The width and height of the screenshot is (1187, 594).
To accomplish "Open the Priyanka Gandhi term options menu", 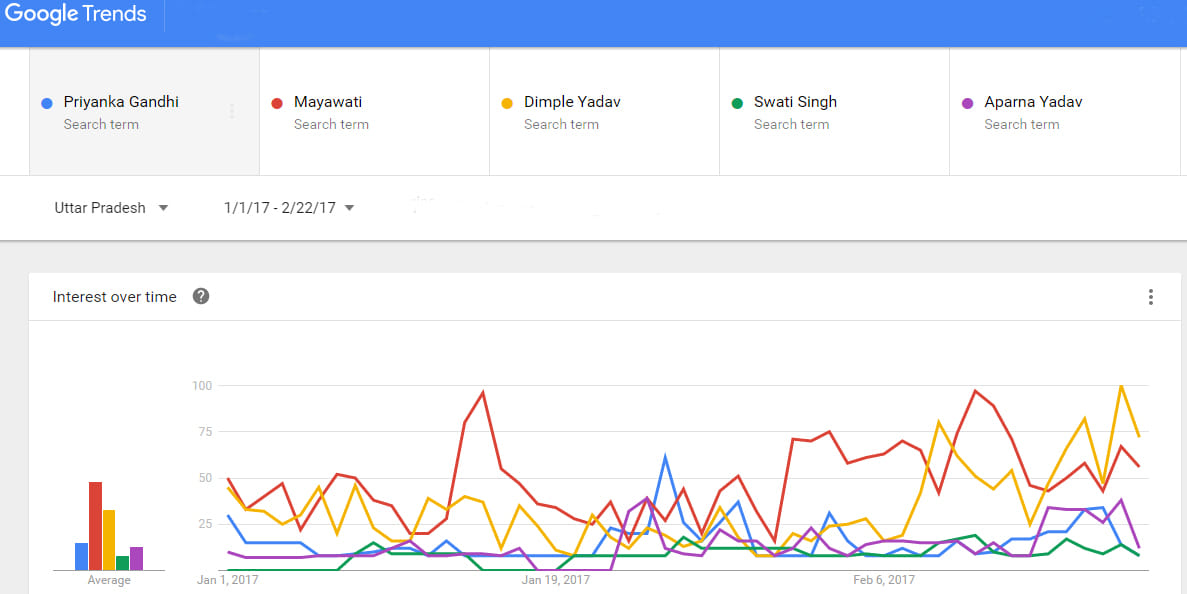I will 232,112.
